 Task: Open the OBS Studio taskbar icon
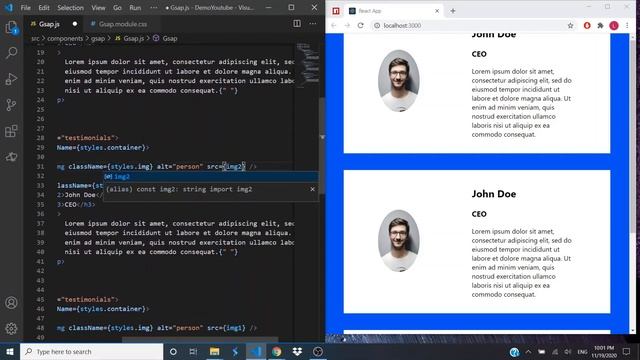pos(318,351)
